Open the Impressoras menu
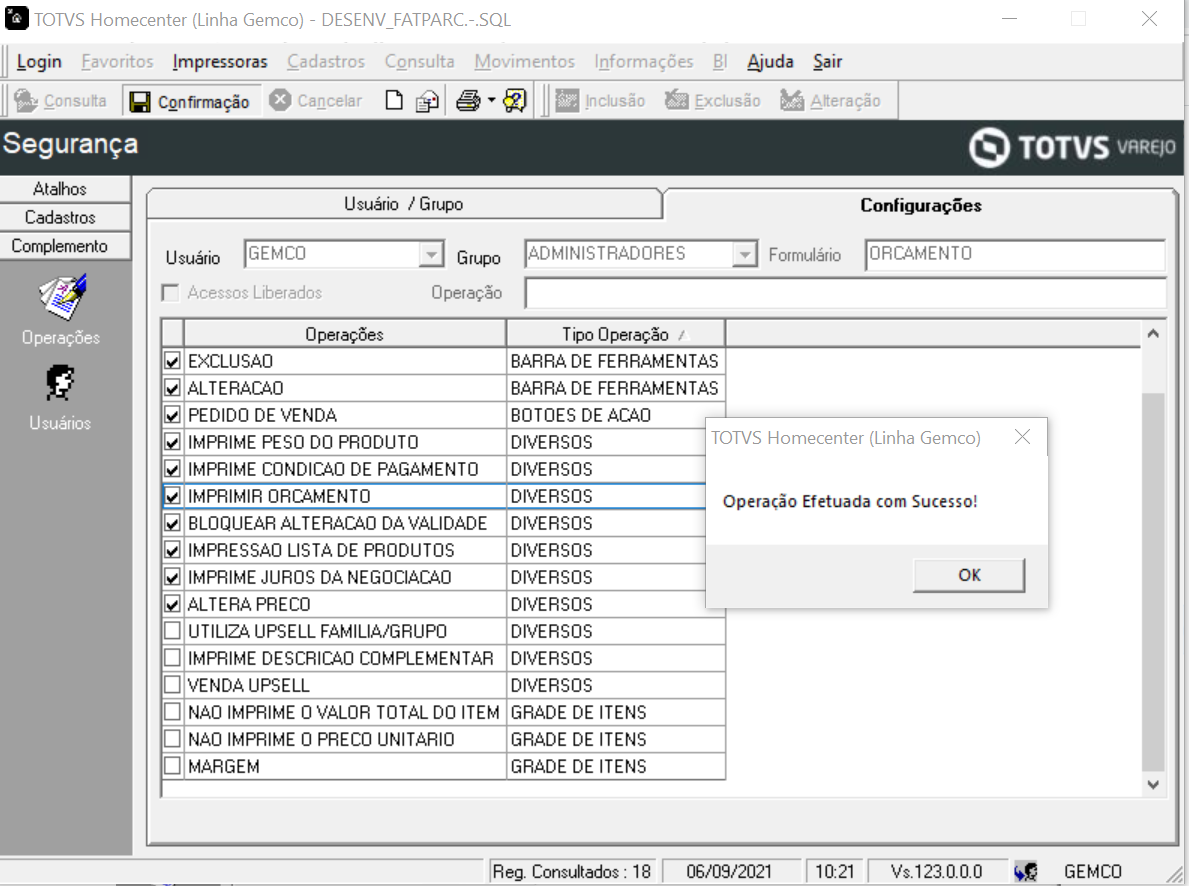This screenshot has width=1189, height=886. click(x=220, y=61)
